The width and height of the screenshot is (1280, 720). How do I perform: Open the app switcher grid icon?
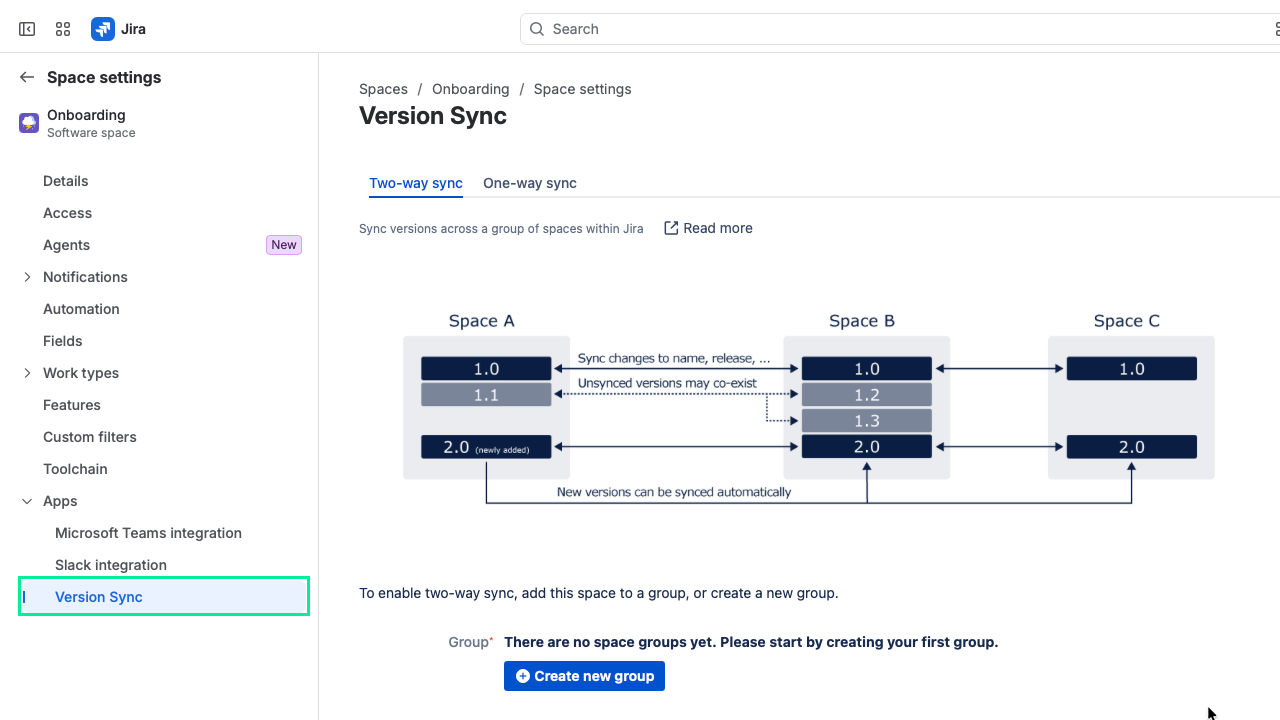63,29
